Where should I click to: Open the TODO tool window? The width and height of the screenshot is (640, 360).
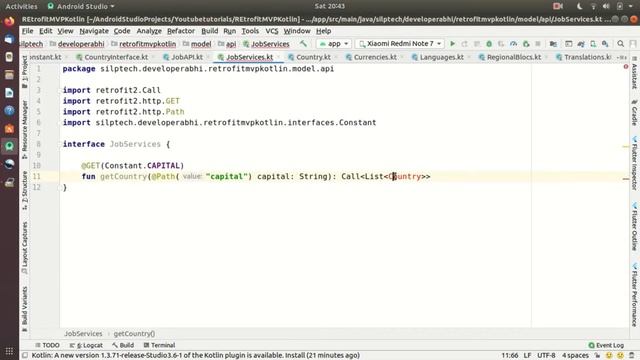click(x=47, y=345)
